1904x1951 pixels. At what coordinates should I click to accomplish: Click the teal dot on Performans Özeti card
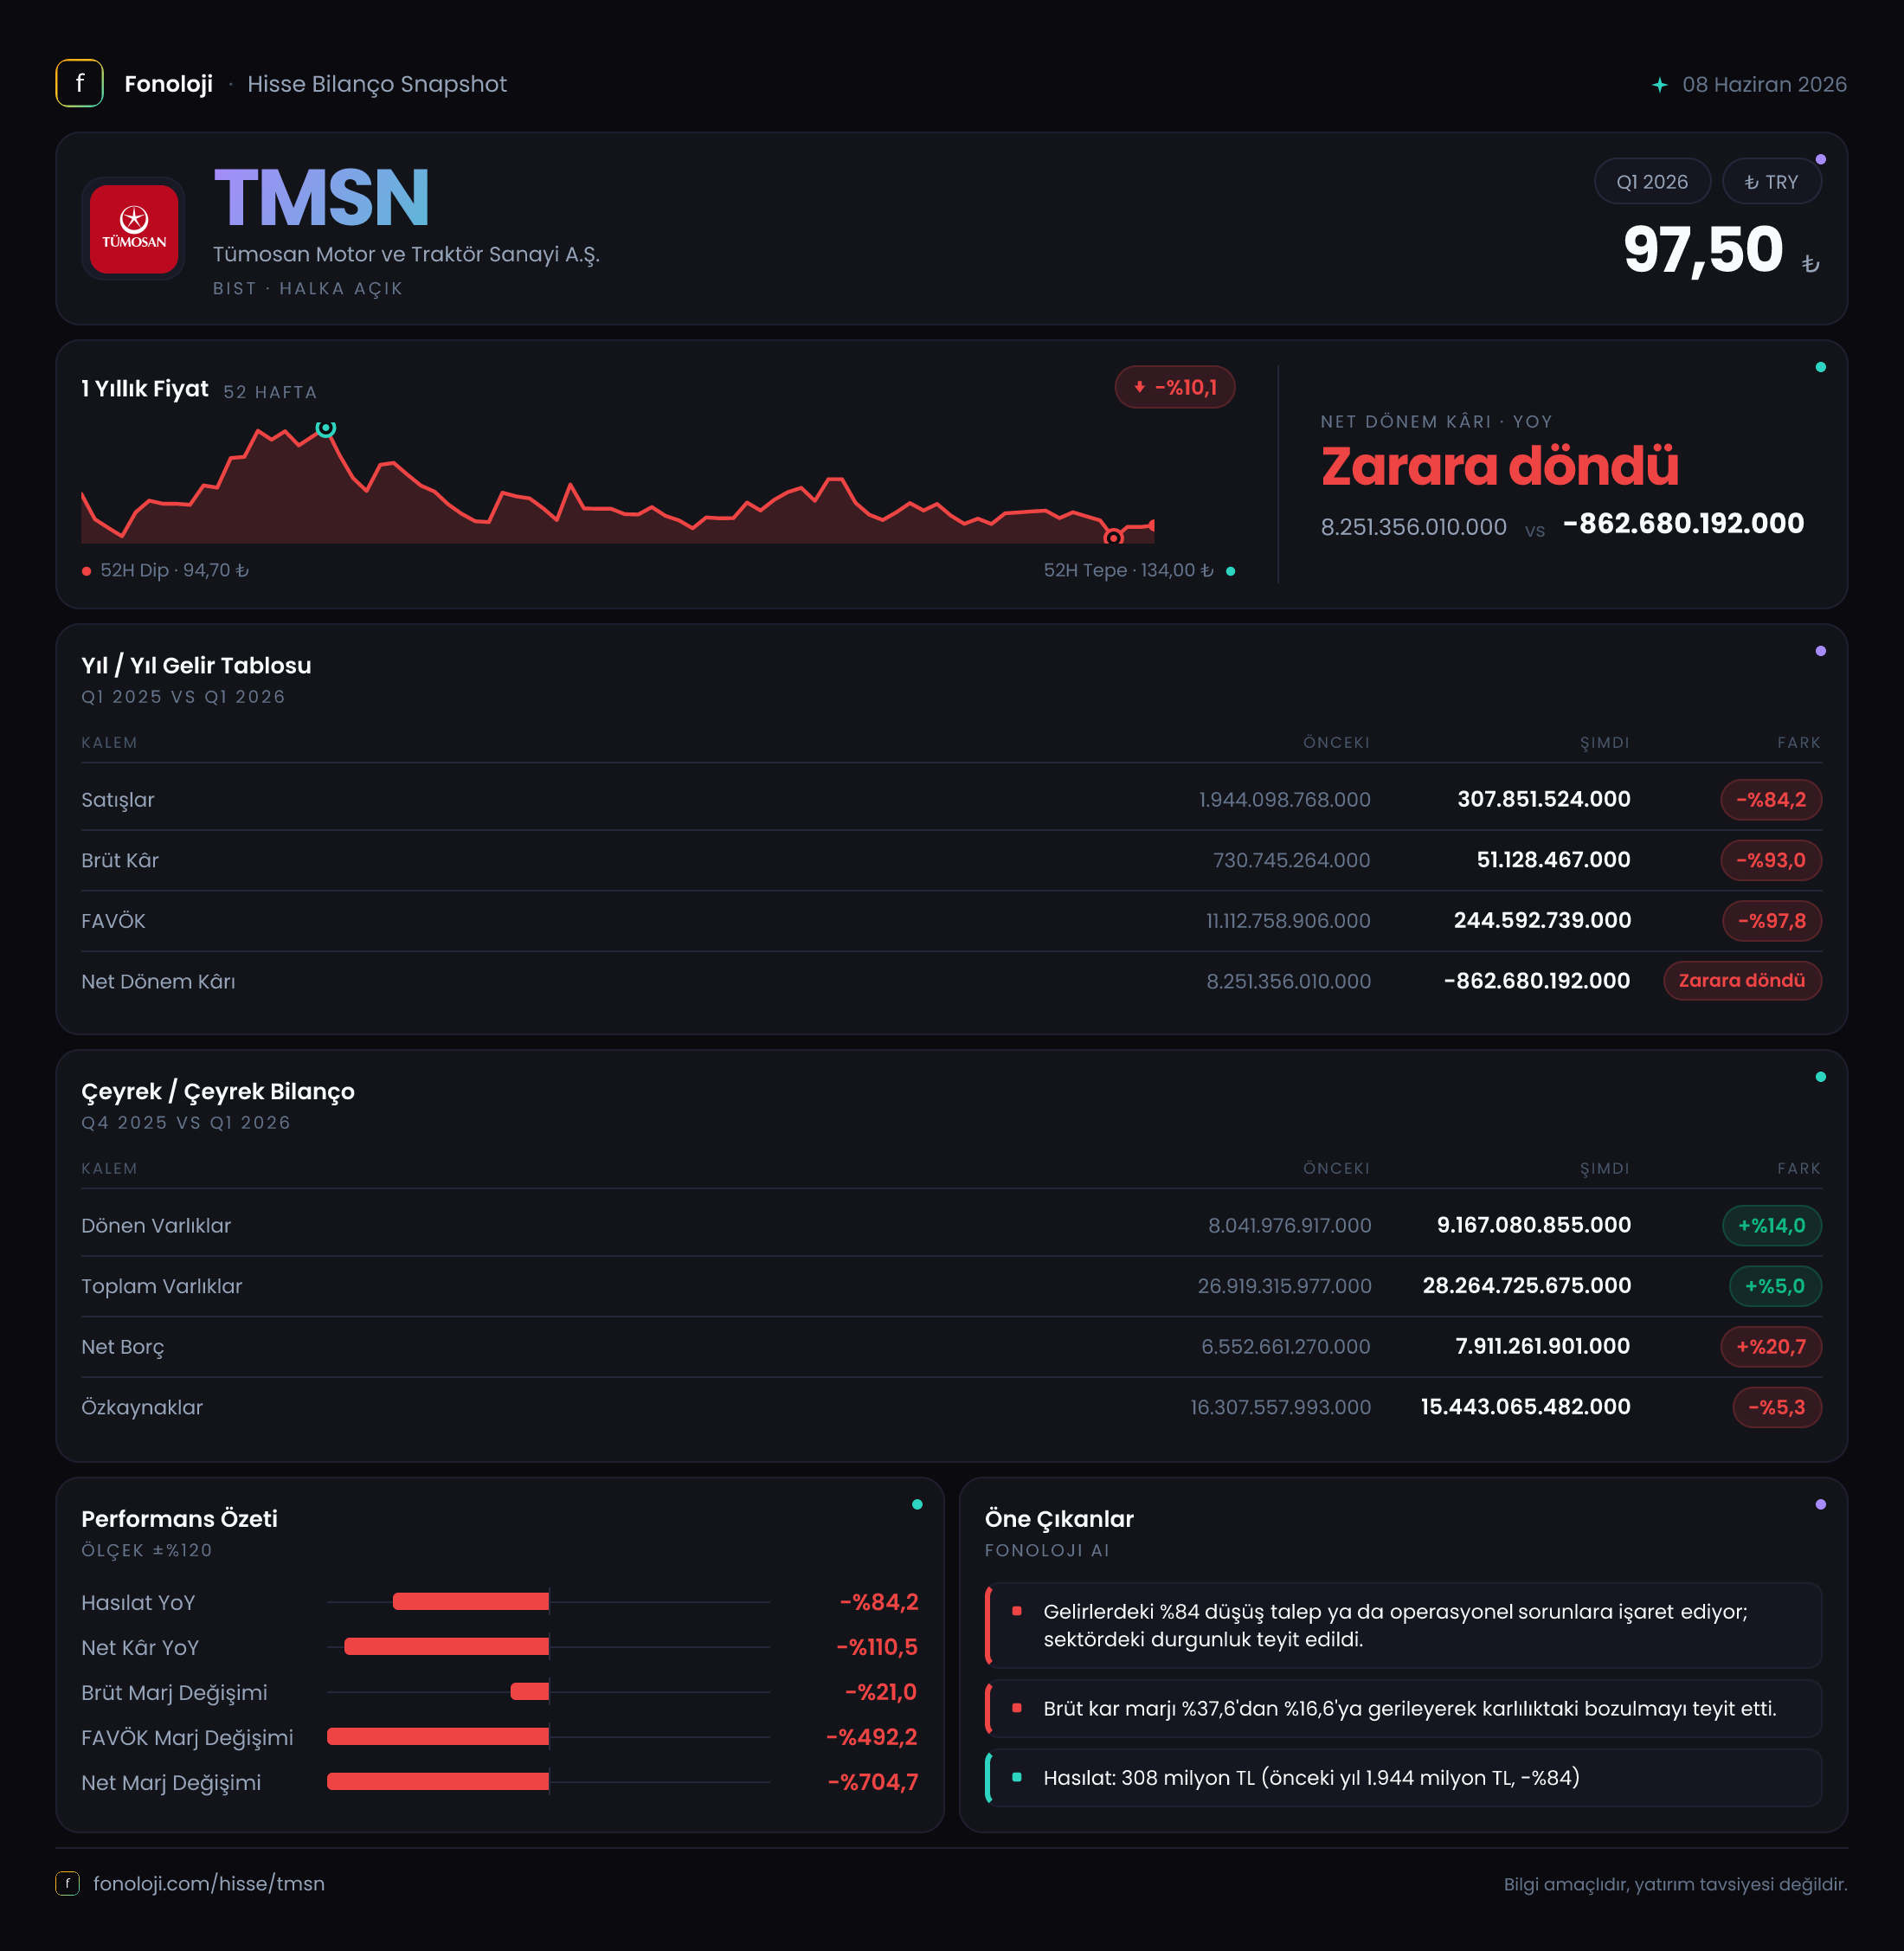coord(917,1505)
